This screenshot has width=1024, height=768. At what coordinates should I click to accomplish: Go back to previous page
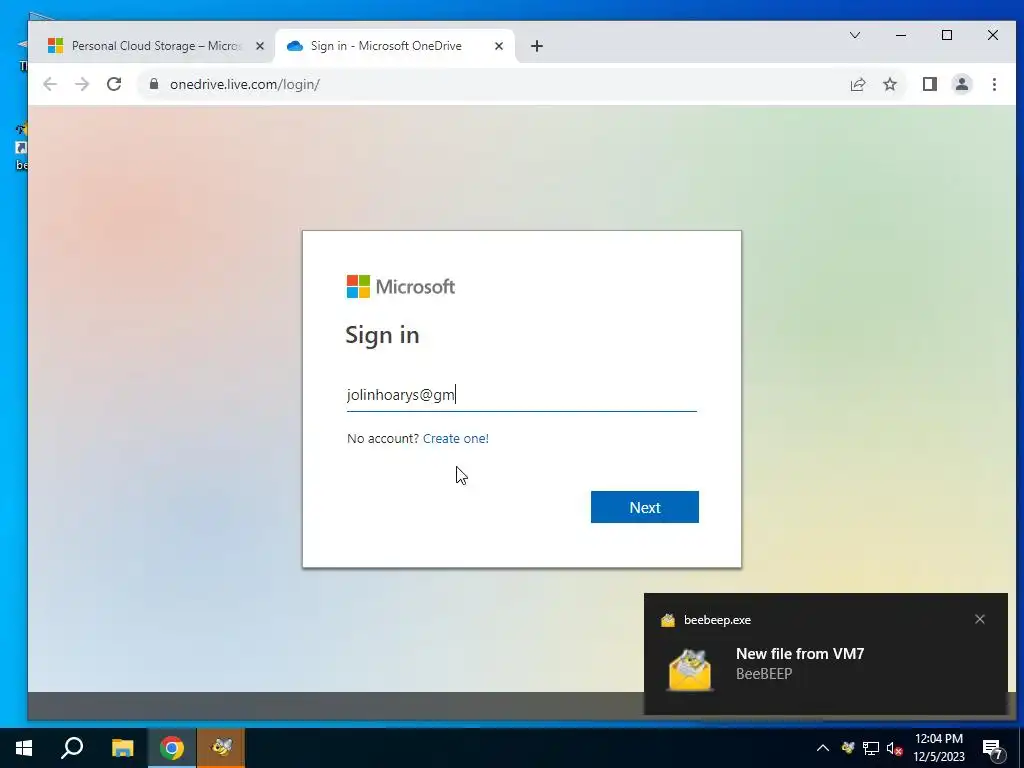[50, 84]
